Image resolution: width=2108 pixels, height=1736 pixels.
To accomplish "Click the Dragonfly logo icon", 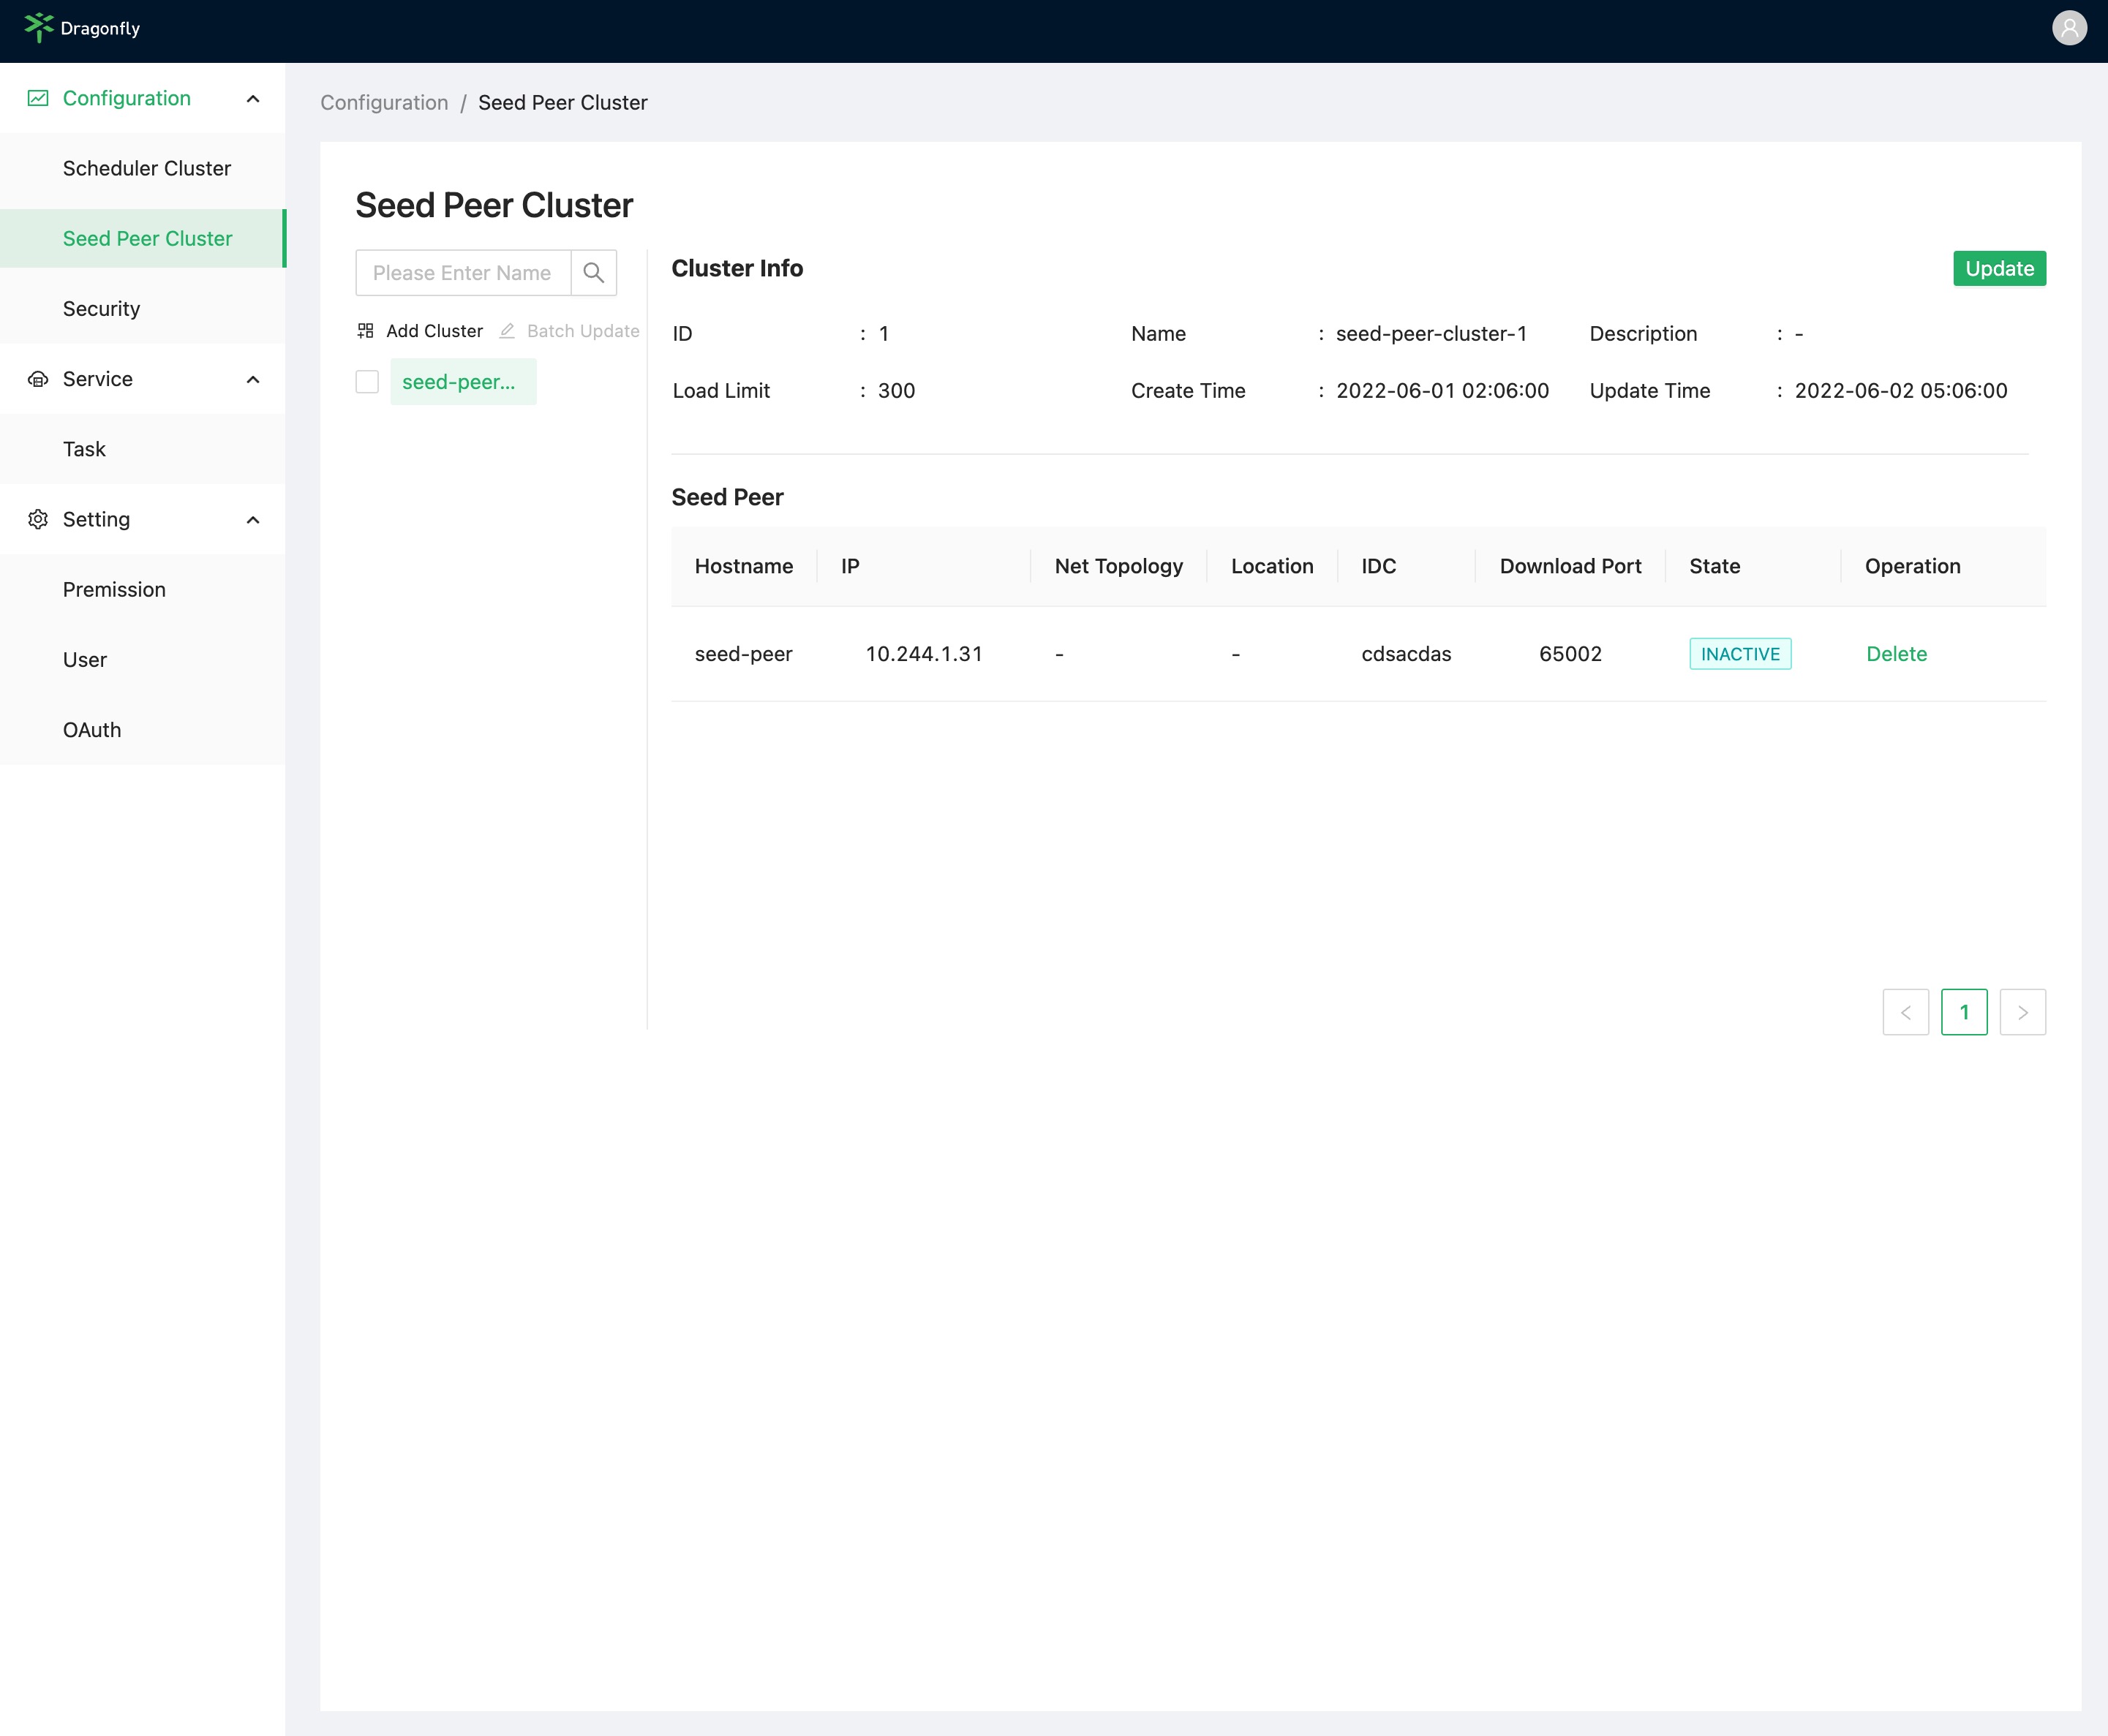I will 33,26.
